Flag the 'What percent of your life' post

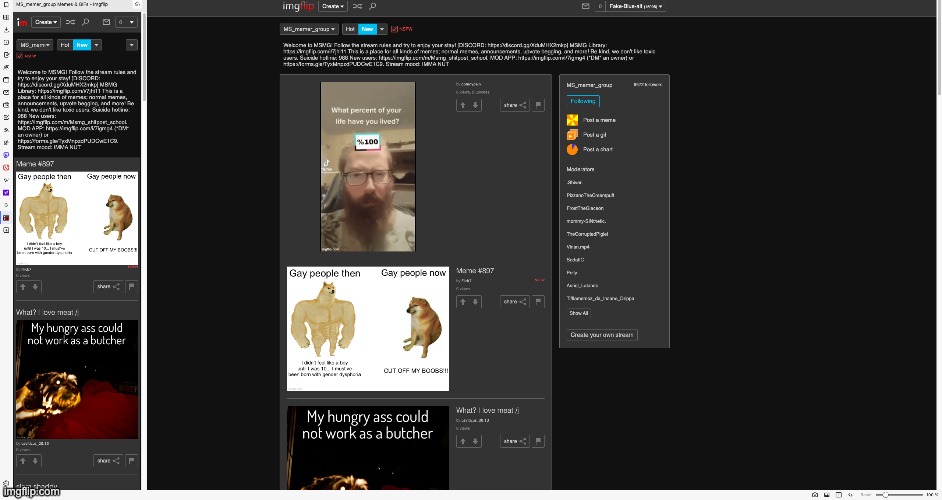(x=539, y=105)
